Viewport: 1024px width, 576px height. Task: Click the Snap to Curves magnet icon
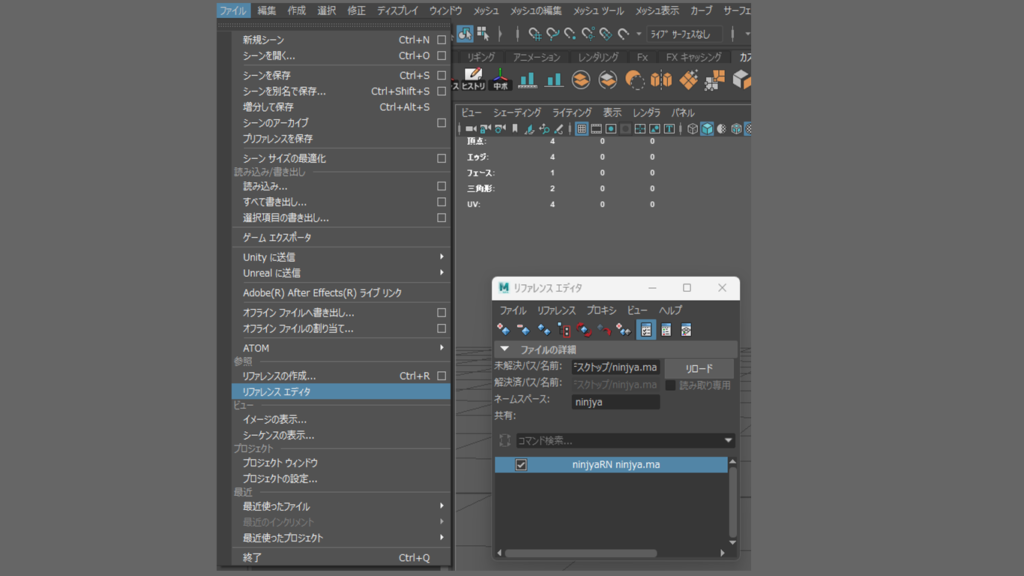click(552, 33)
